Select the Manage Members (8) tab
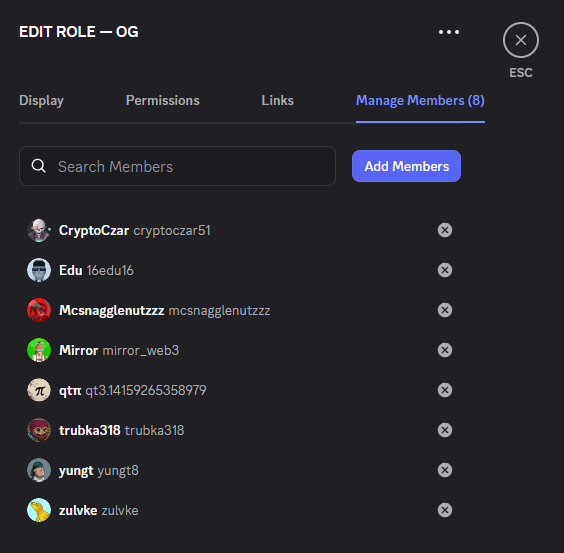This screenshot has width=564, height=553. coord(420,101)
